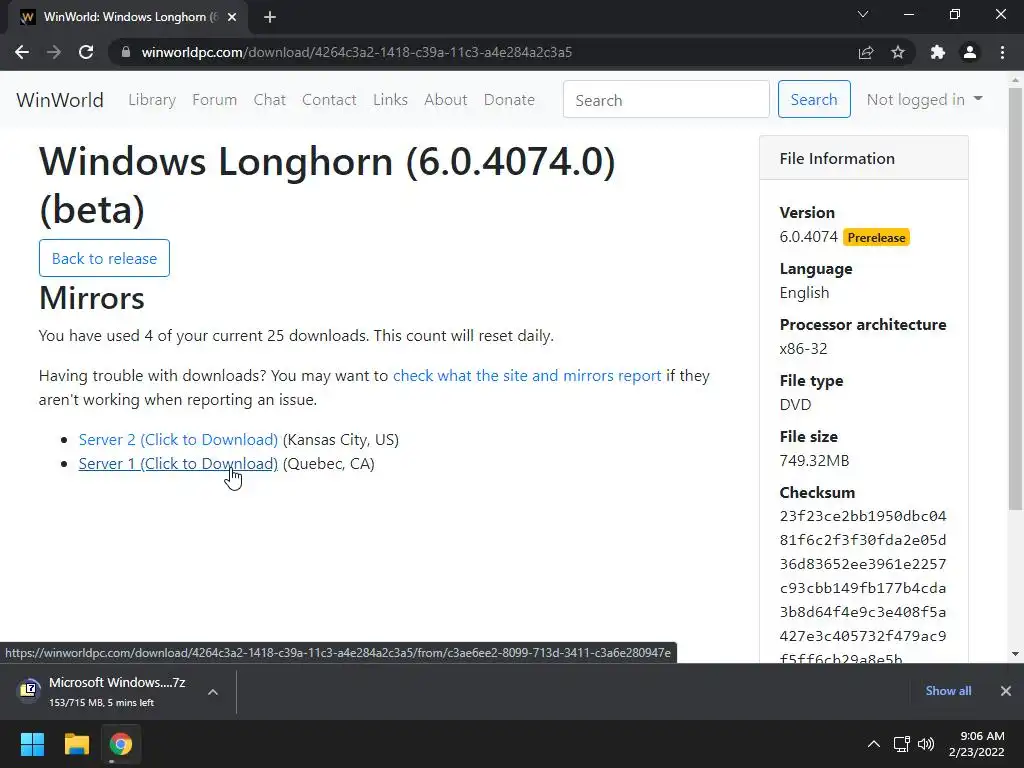The width and height of the screenshot is (1024, 768).
Task: View site security padlock info
Action: pyautogui.click(x=126, y=52)
